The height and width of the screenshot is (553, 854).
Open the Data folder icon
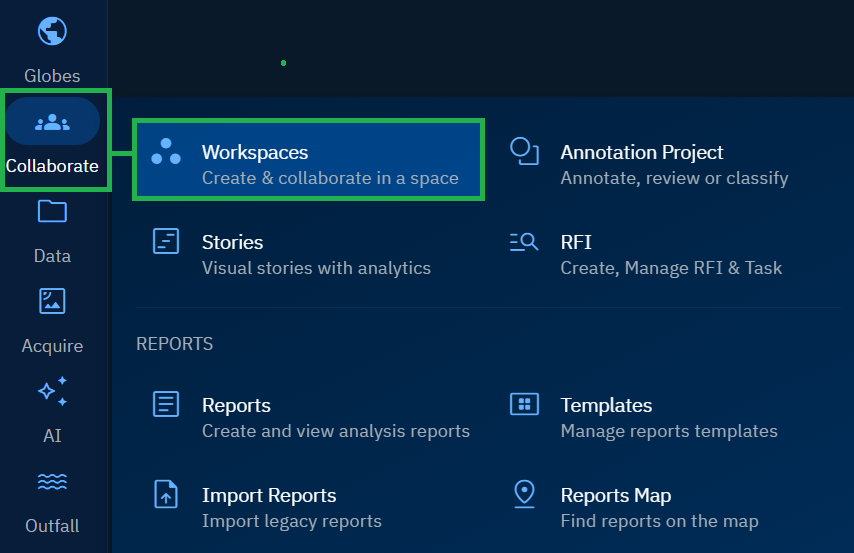coord(52,211)
